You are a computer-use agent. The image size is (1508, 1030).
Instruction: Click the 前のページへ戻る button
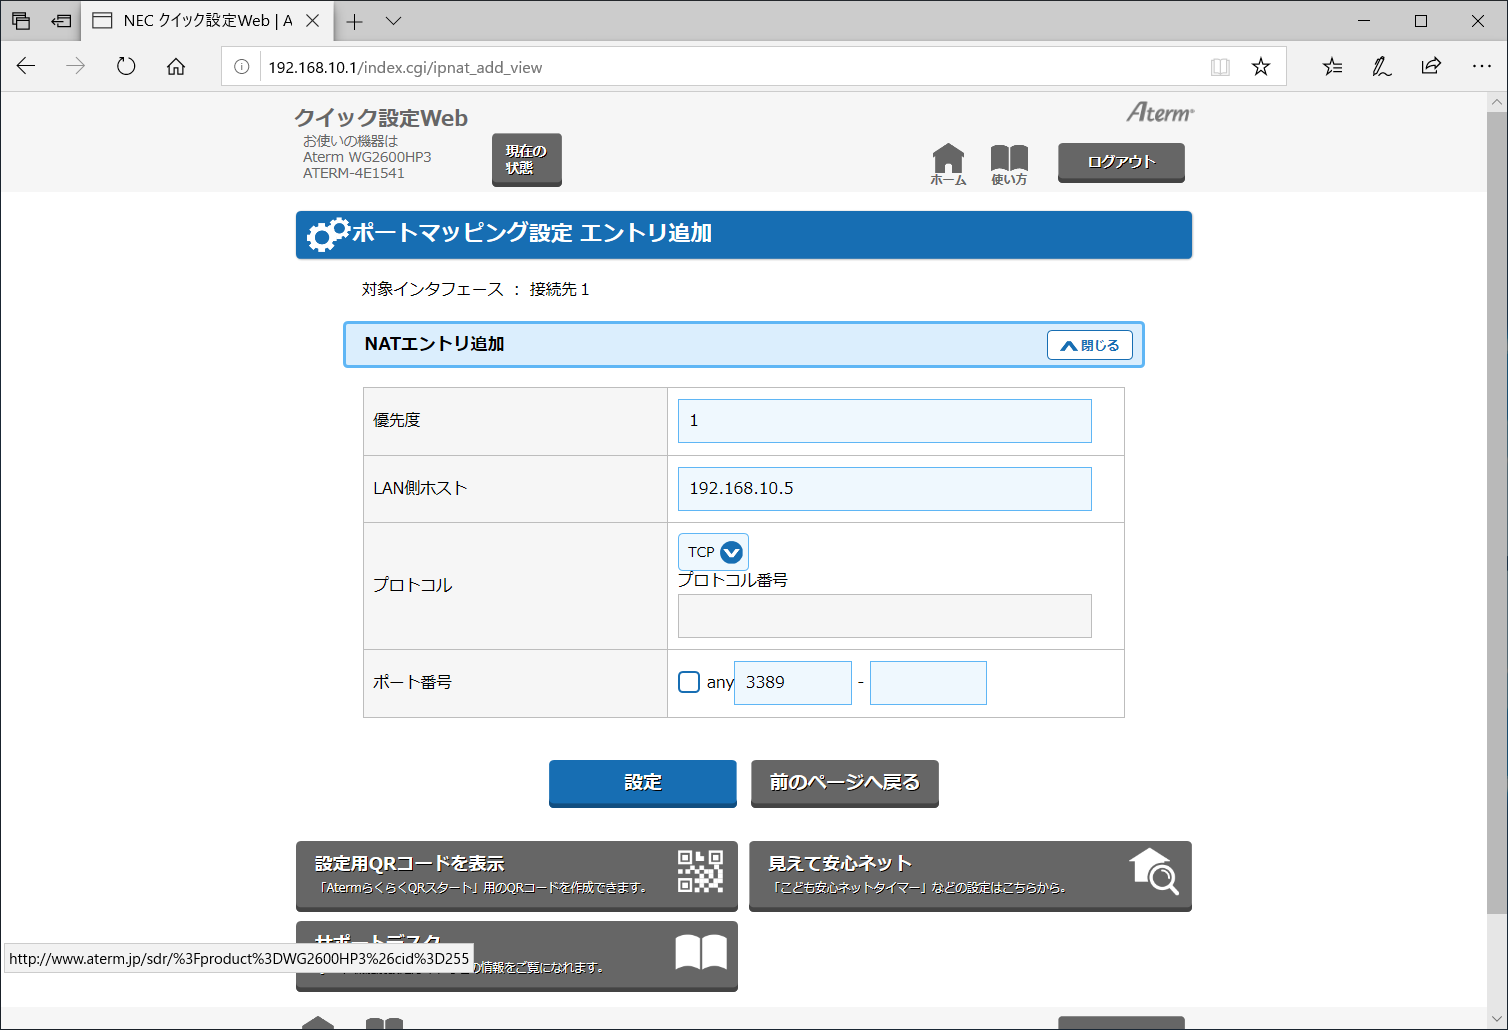[x=844, y=784]
